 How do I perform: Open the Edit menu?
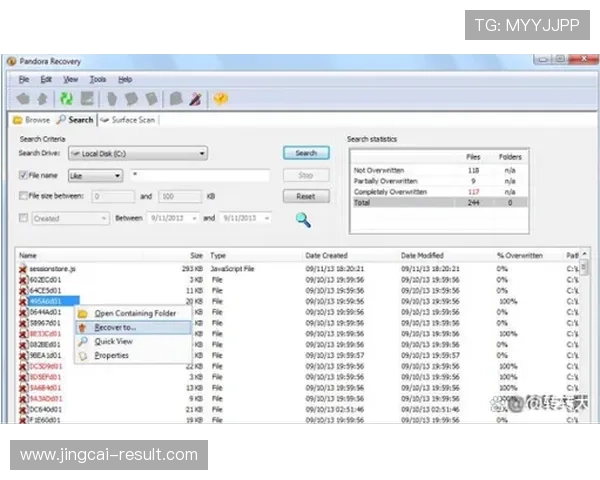(x=46, y=79)
